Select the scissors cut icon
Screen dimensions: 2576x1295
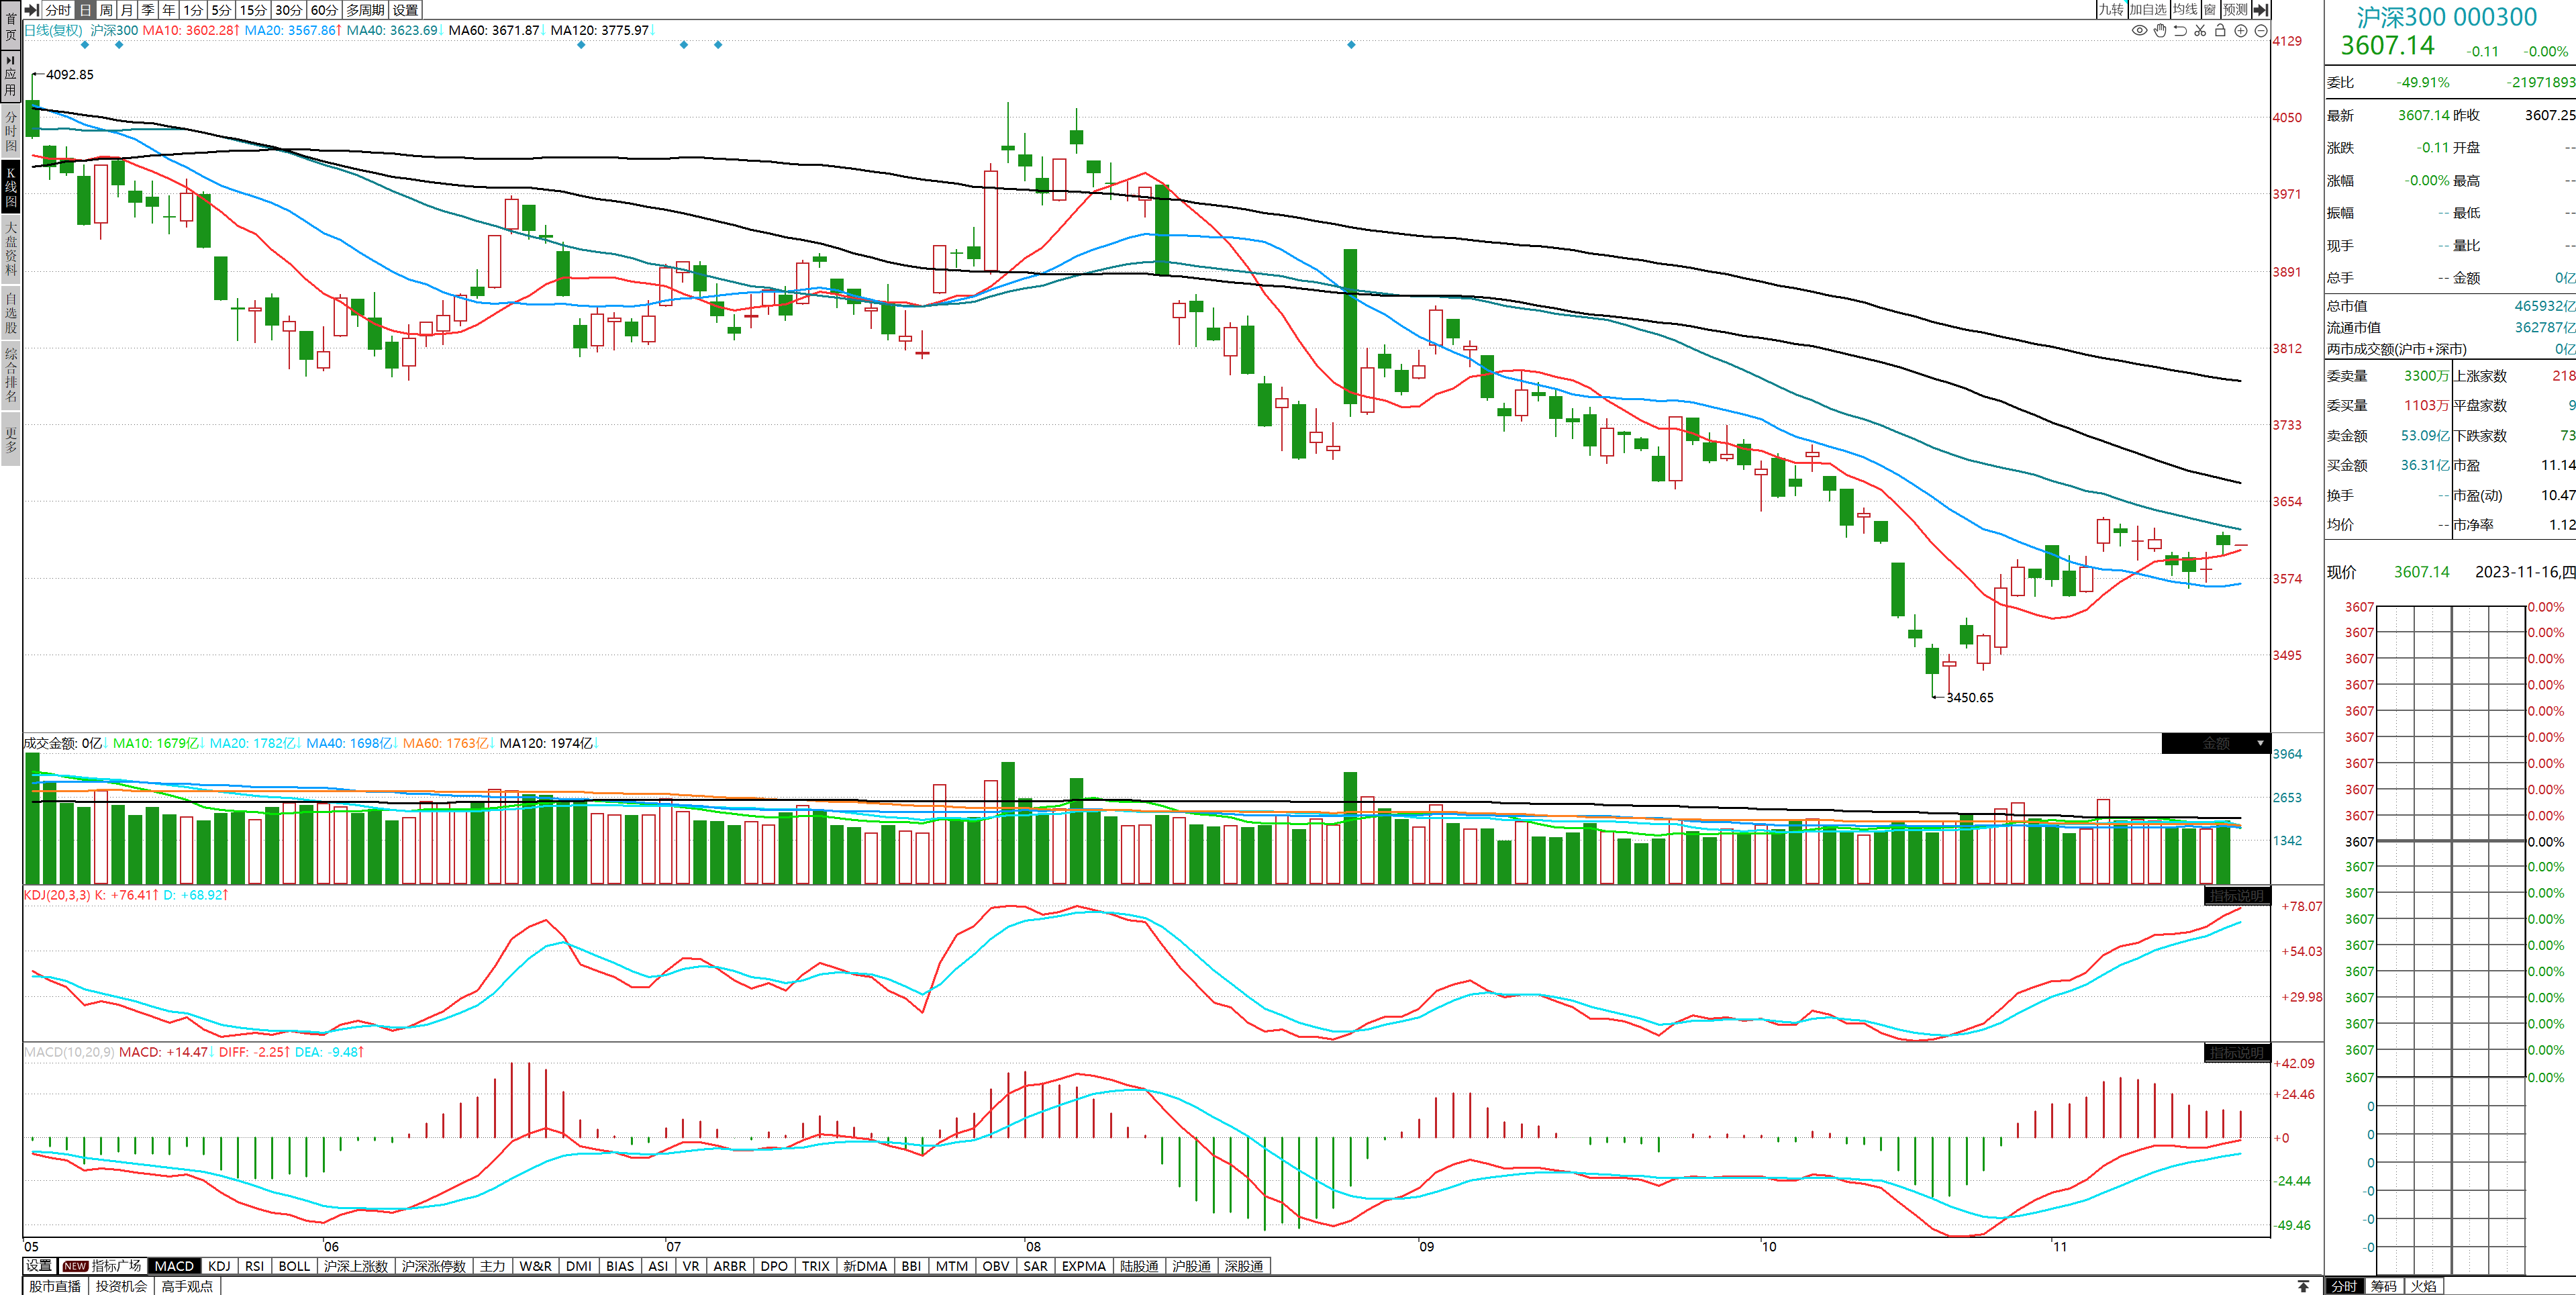2200,30
